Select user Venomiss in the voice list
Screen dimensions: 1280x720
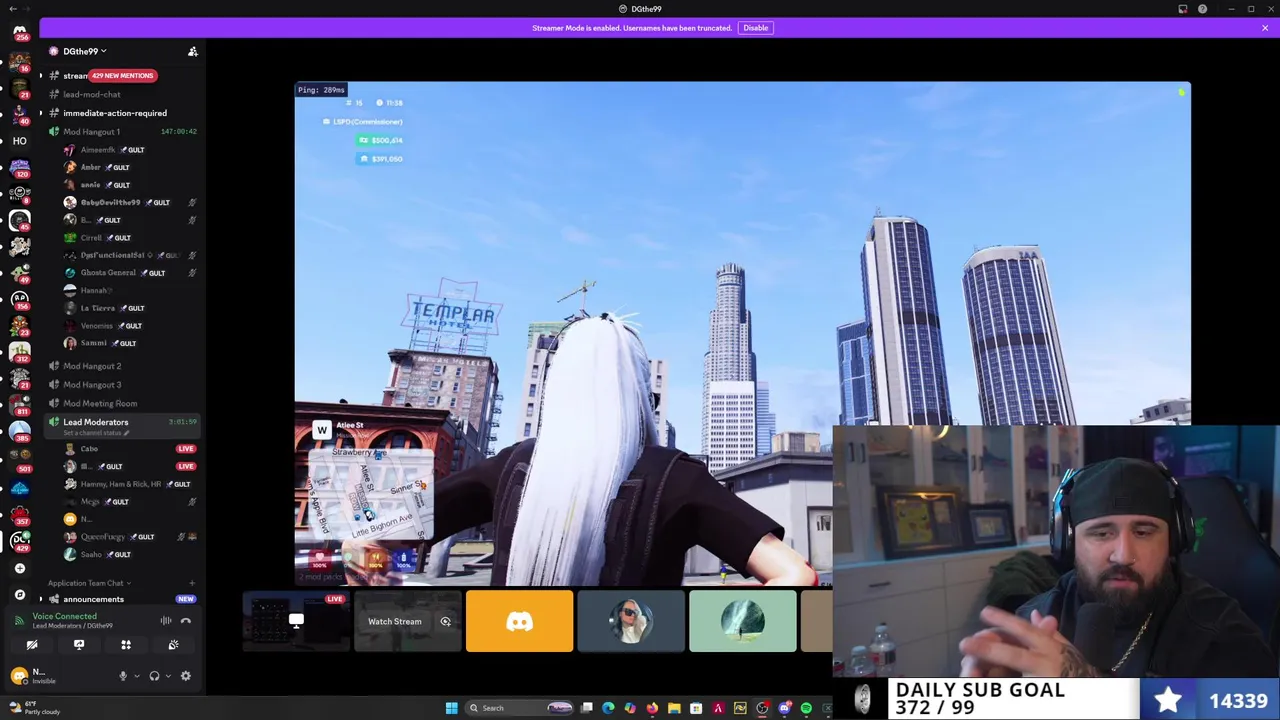(97, 326)
